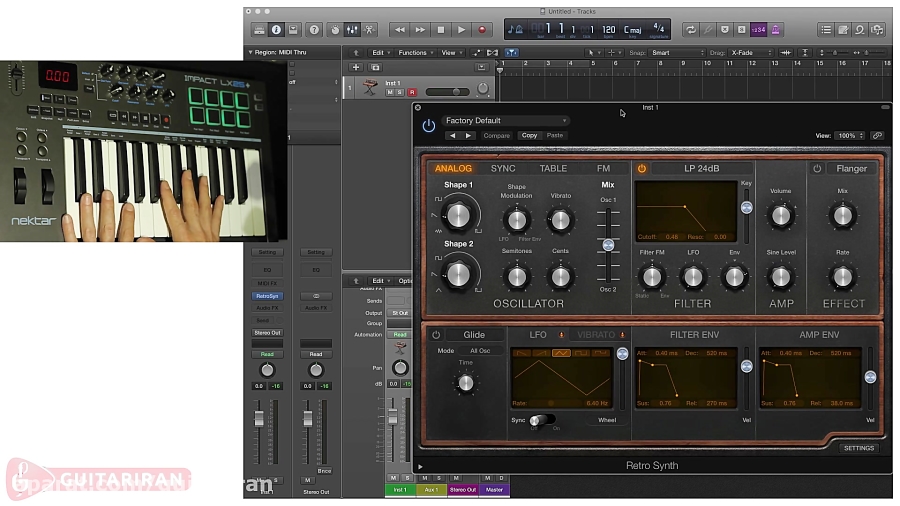
Task: Switch to the TABLE oscillator tab
Action: (x=553, y=169)
